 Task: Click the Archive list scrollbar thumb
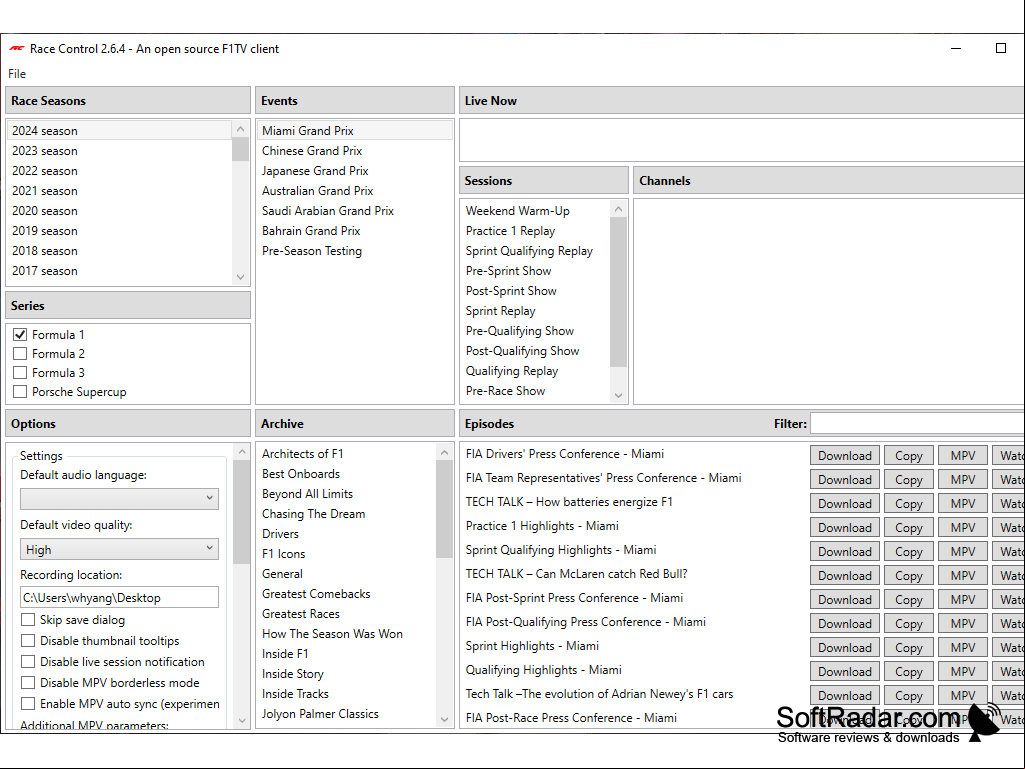pyautogui.click(x=445, y=509)
